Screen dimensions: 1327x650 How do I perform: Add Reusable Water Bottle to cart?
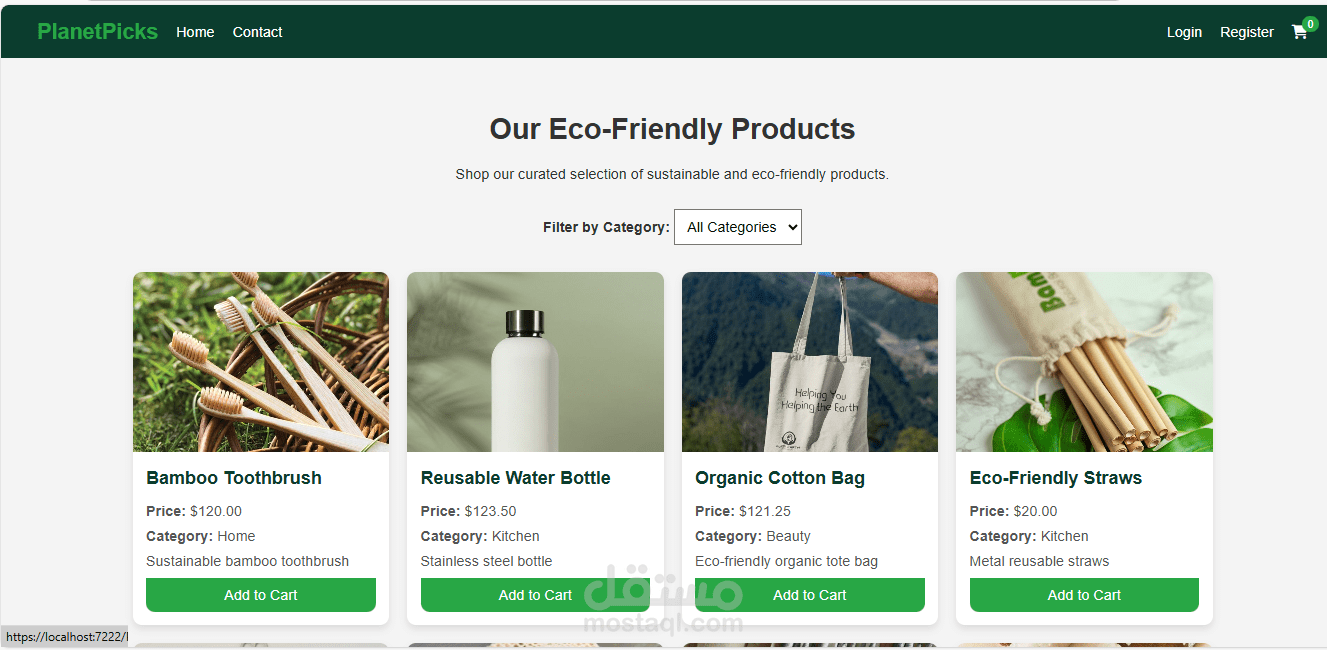tap(535, 595)
